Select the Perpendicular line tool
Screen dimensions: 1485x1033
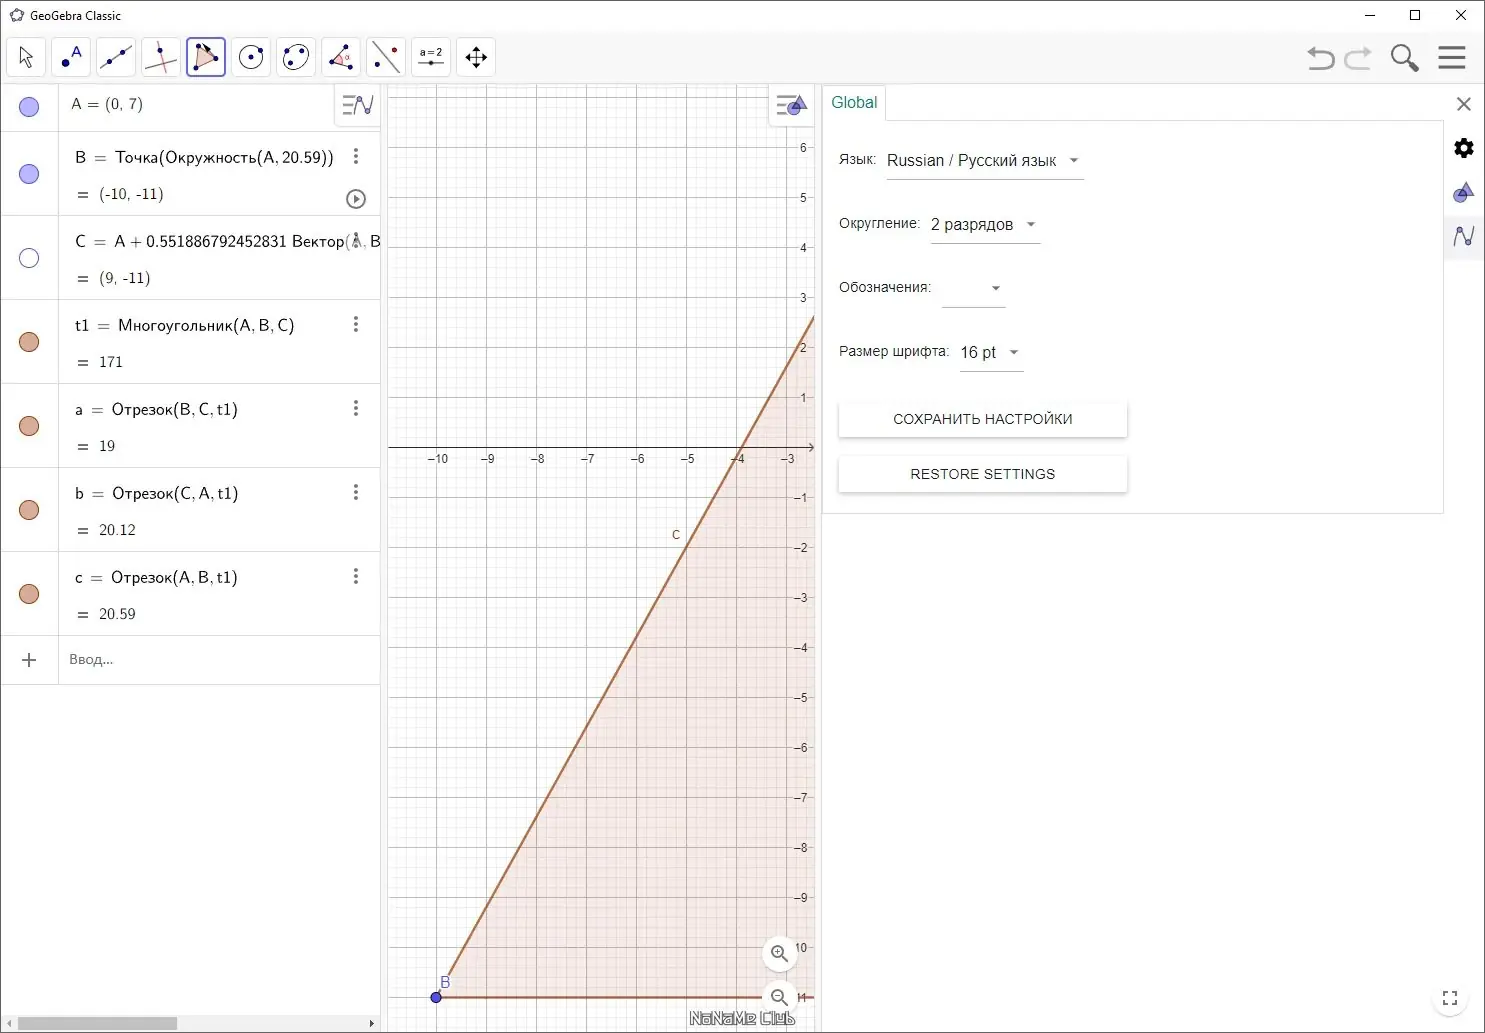[161, 57]
